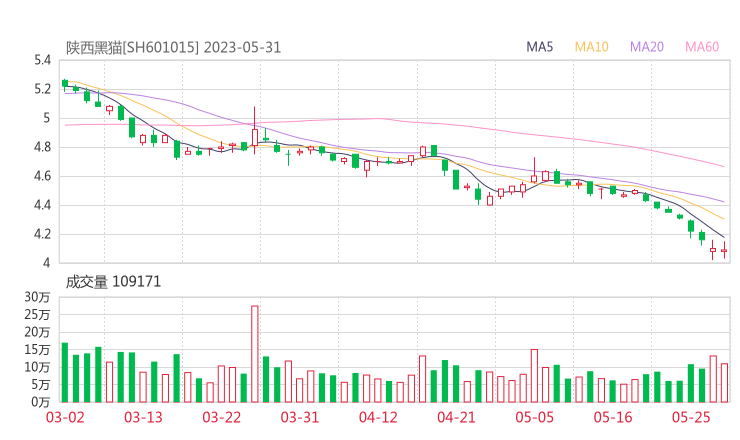Click the 03-31 date axis label
Image resolution: width=740 pixels, height=440 pixels.
click(300, 417)
